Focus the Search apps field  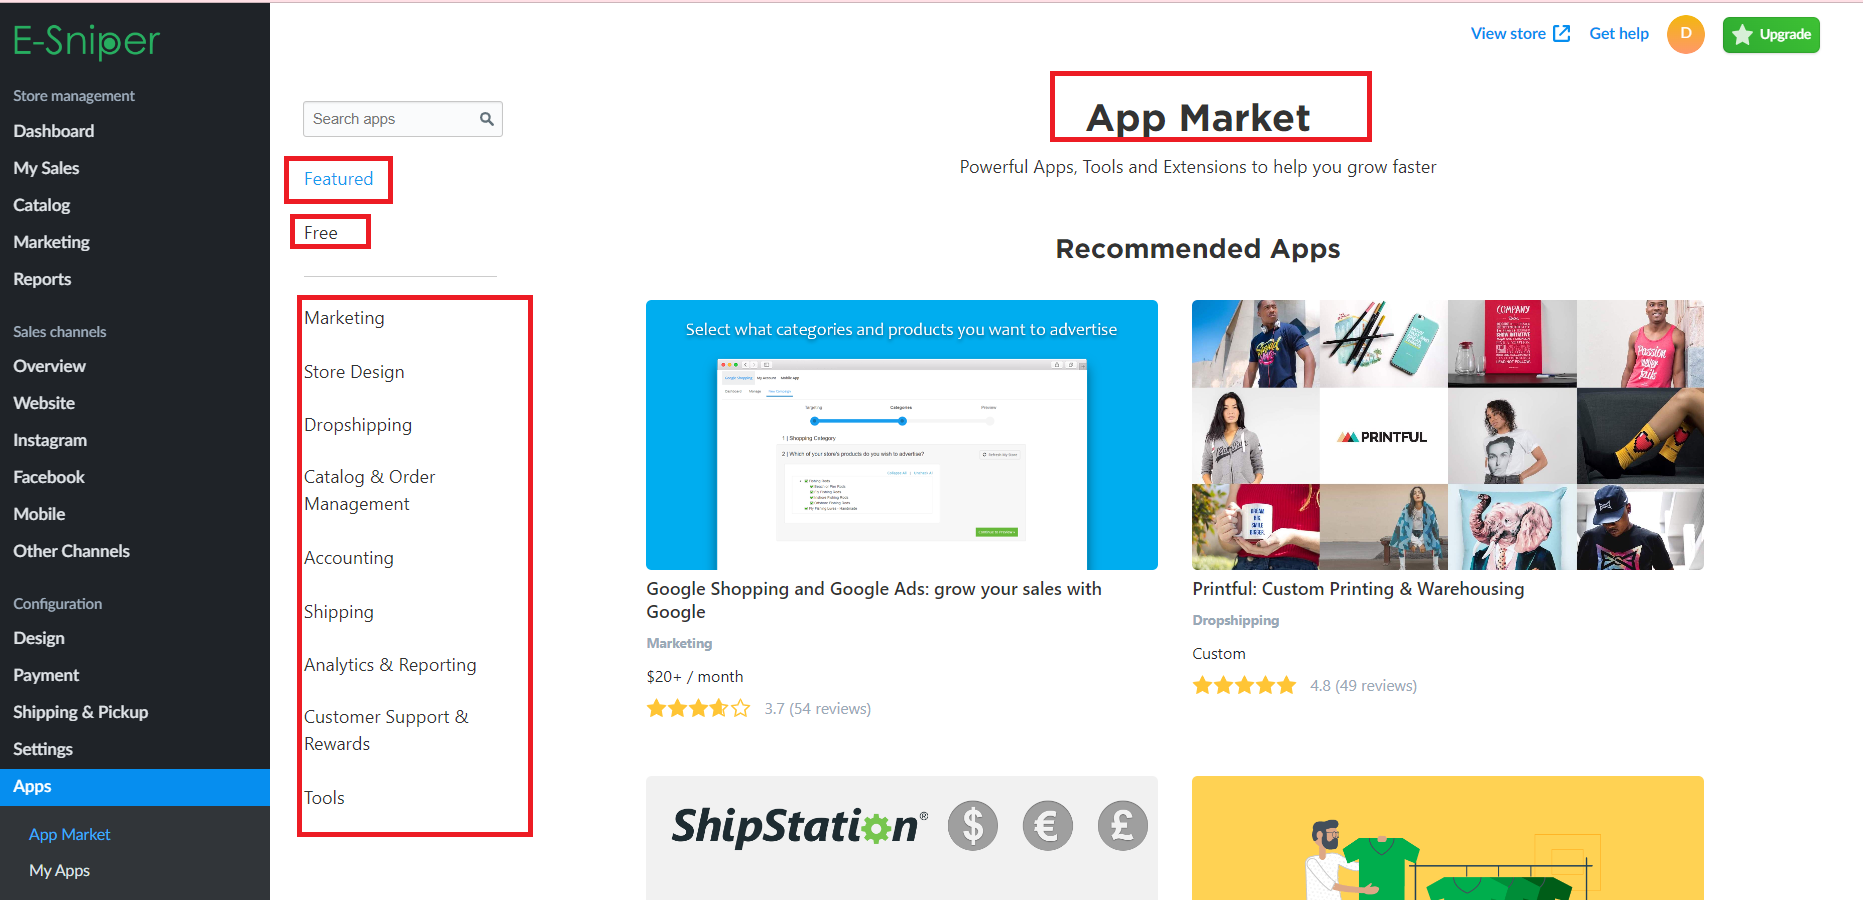(402, 119)
